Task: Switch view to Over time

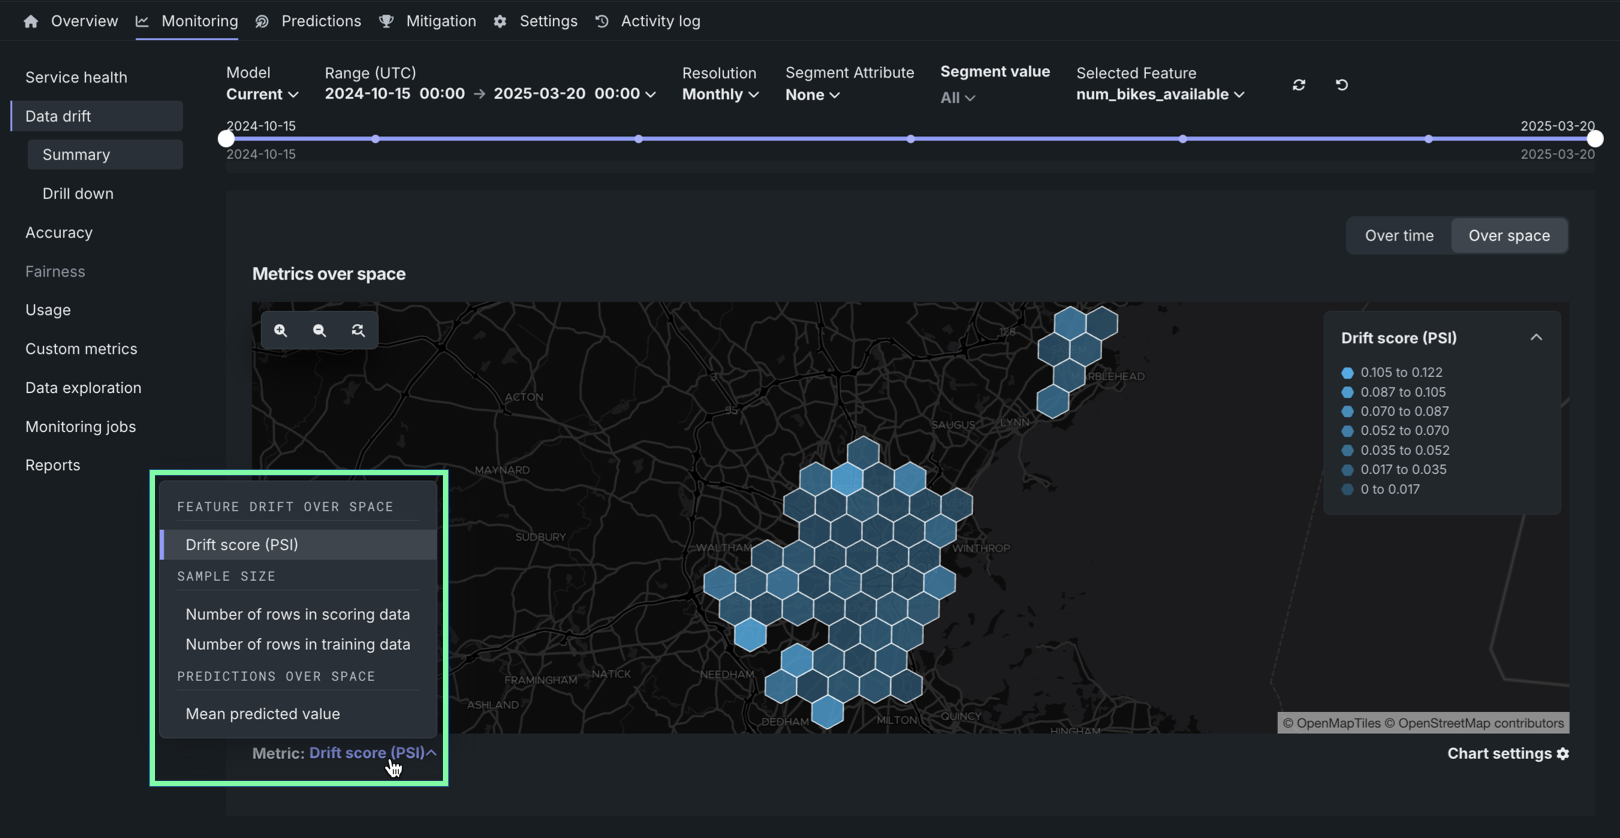Action: click(1398, 236)
